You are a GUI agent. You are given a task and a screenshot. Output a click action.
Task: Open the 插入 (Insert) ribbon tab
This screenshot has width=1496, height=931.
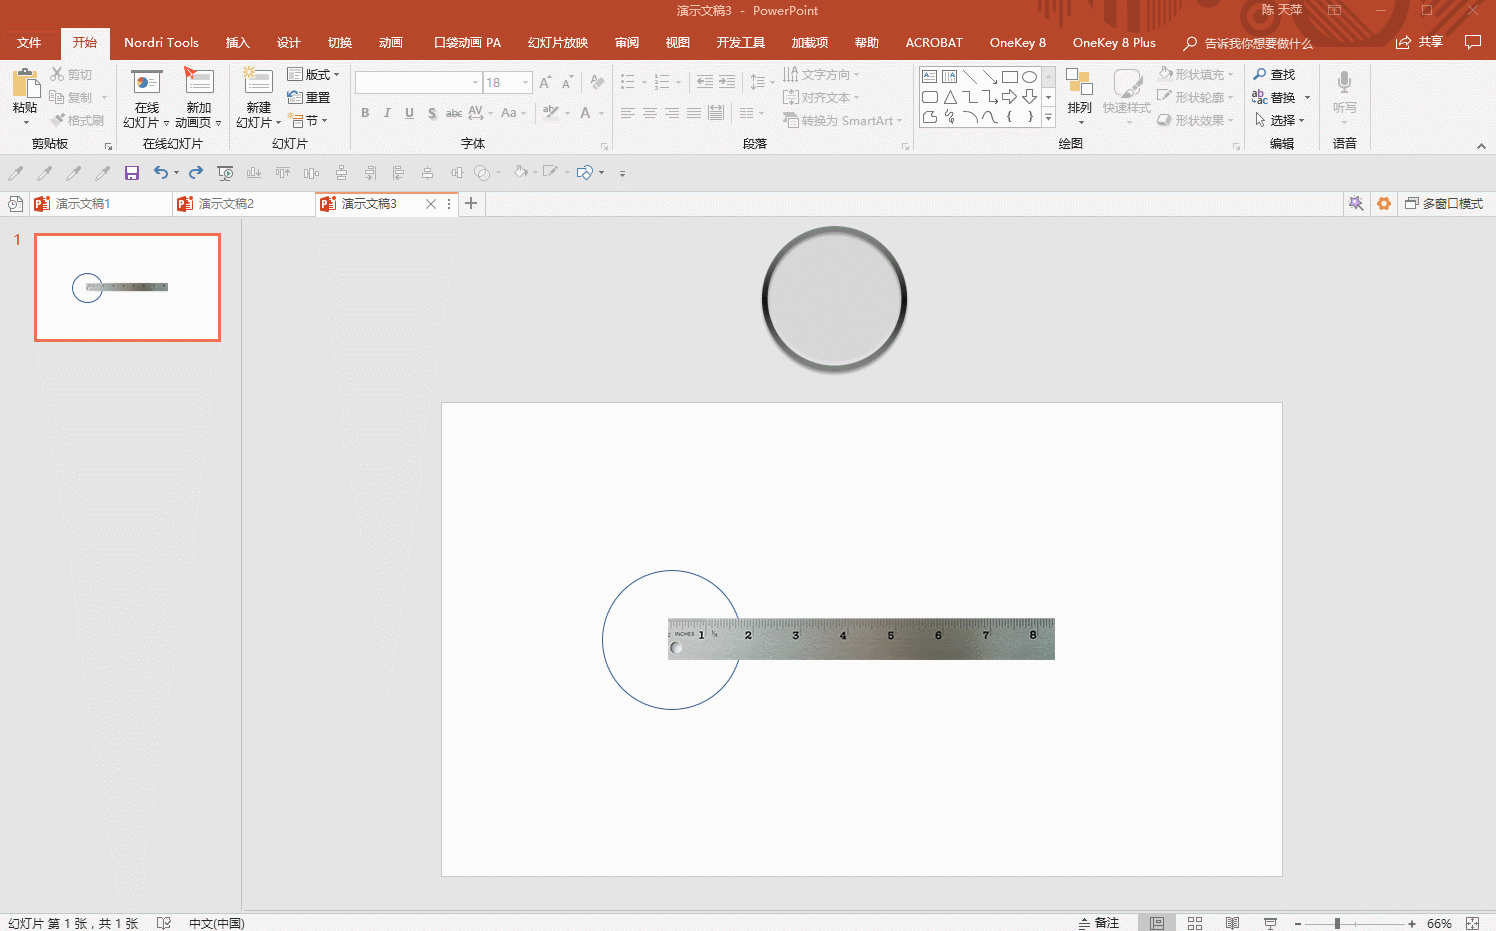coord(237,43)
